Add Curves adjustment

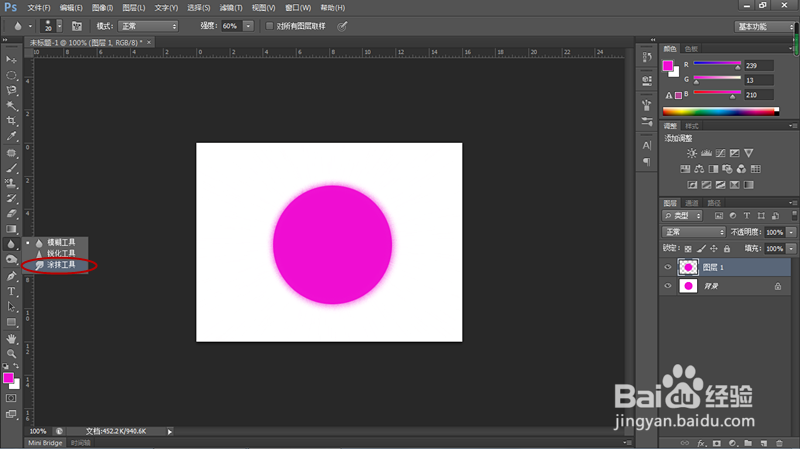point(720,153)
